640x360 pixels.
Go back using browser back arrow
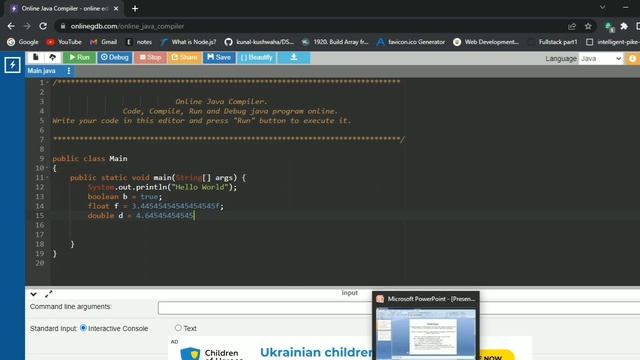click(x=11, y=26)
